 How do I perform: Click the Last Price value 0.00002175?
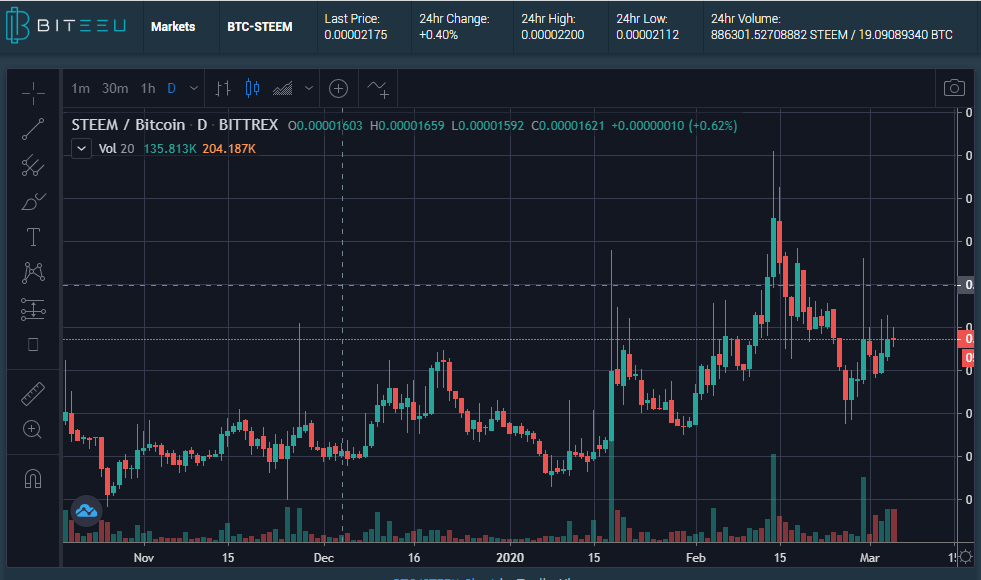(355, 35)
